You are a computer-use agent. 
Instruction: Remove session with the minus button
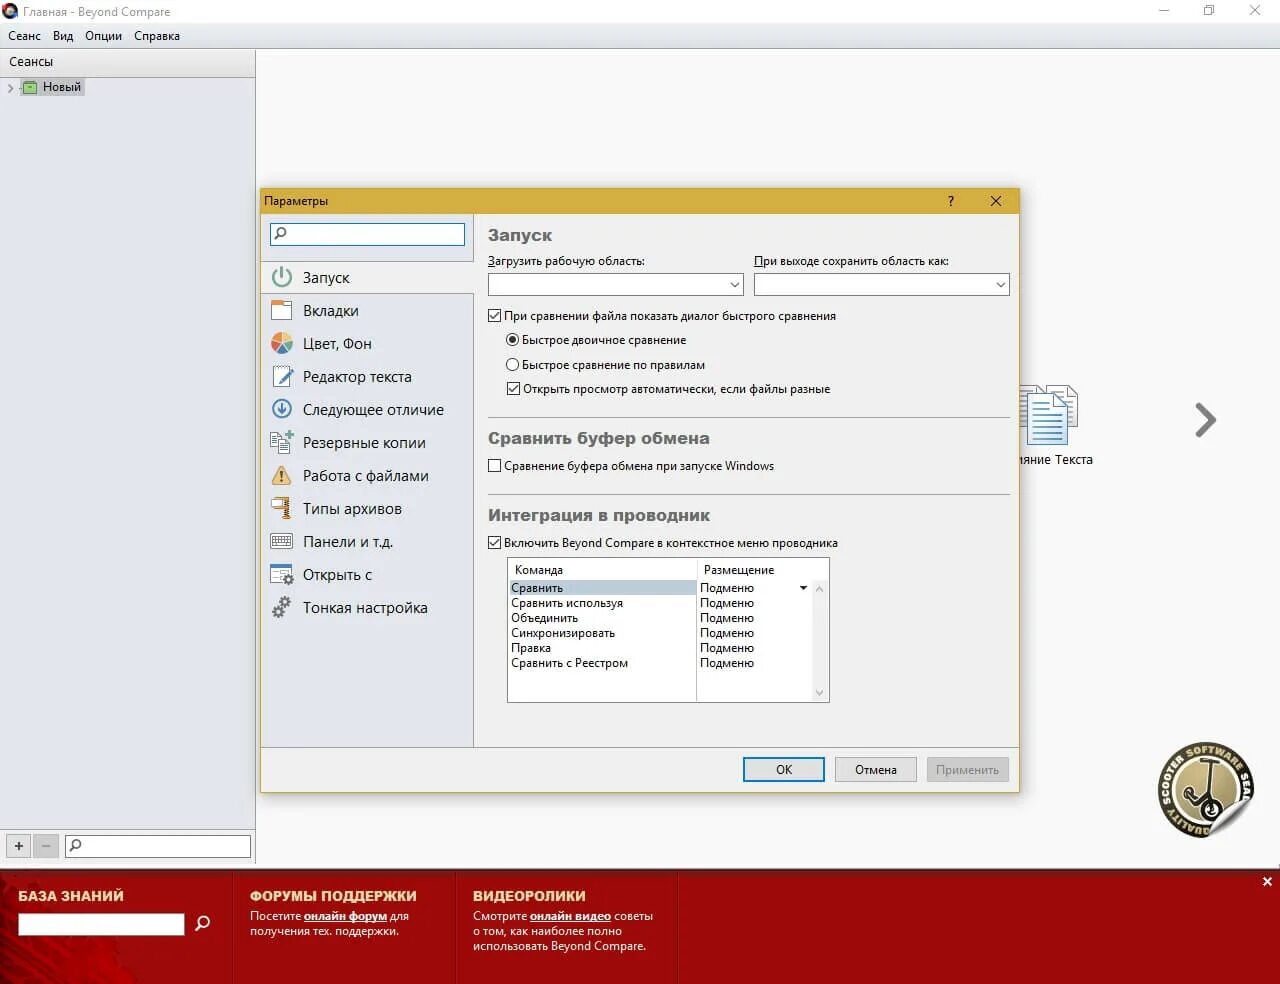click(x=46, y=846)
